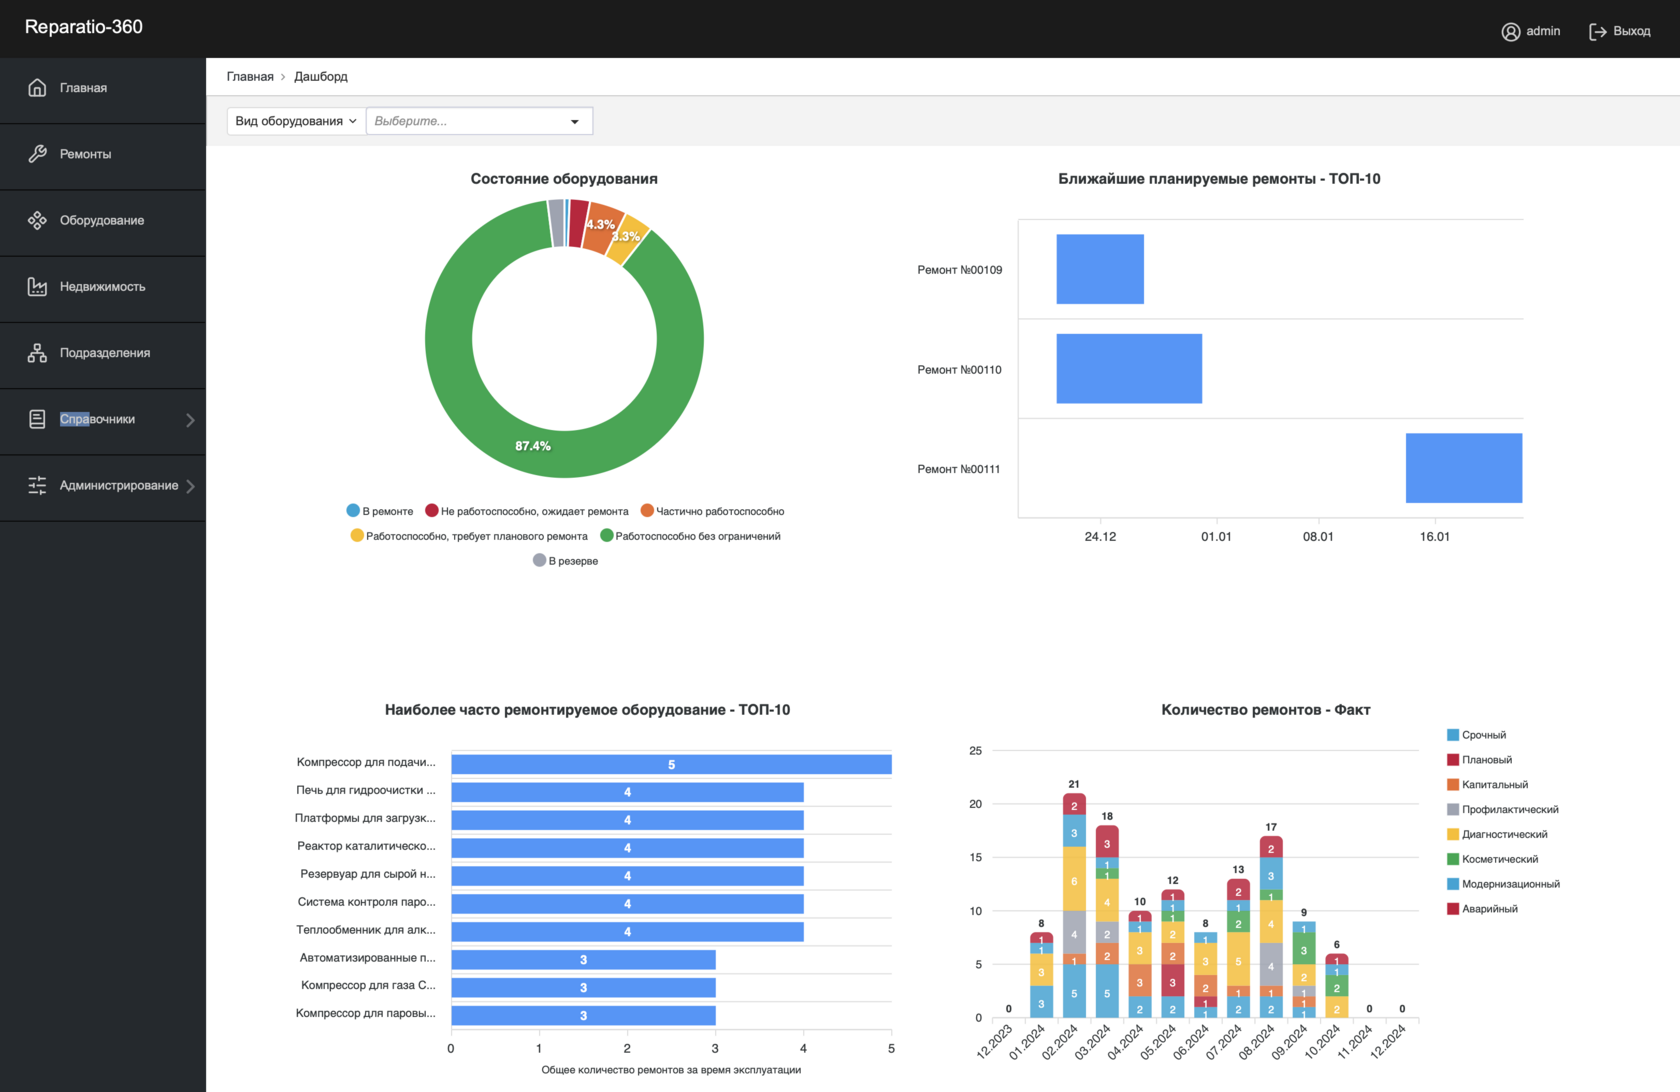
Task: Click the Ремонт №00109 timeline bar
Action: tap(1100, 269)
